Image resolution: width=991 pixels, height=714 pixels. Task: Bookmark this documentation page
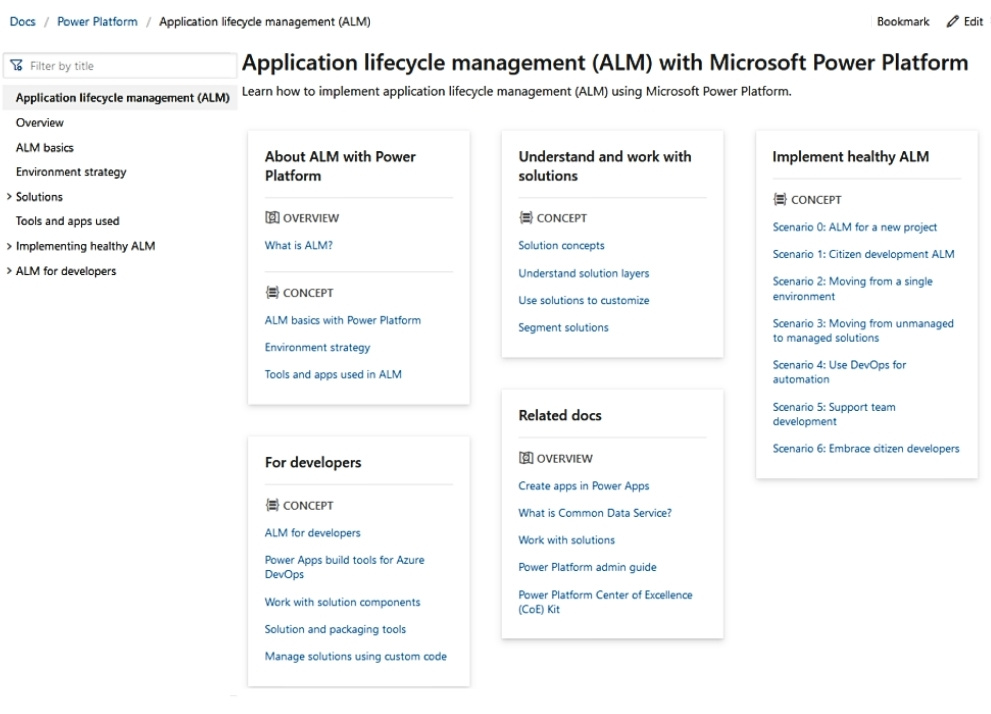coord(903,20)
